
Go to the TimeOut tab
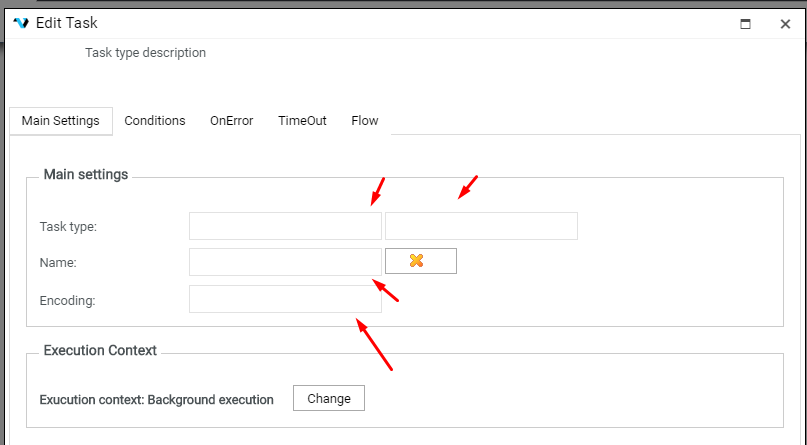(x=302, y=121)
